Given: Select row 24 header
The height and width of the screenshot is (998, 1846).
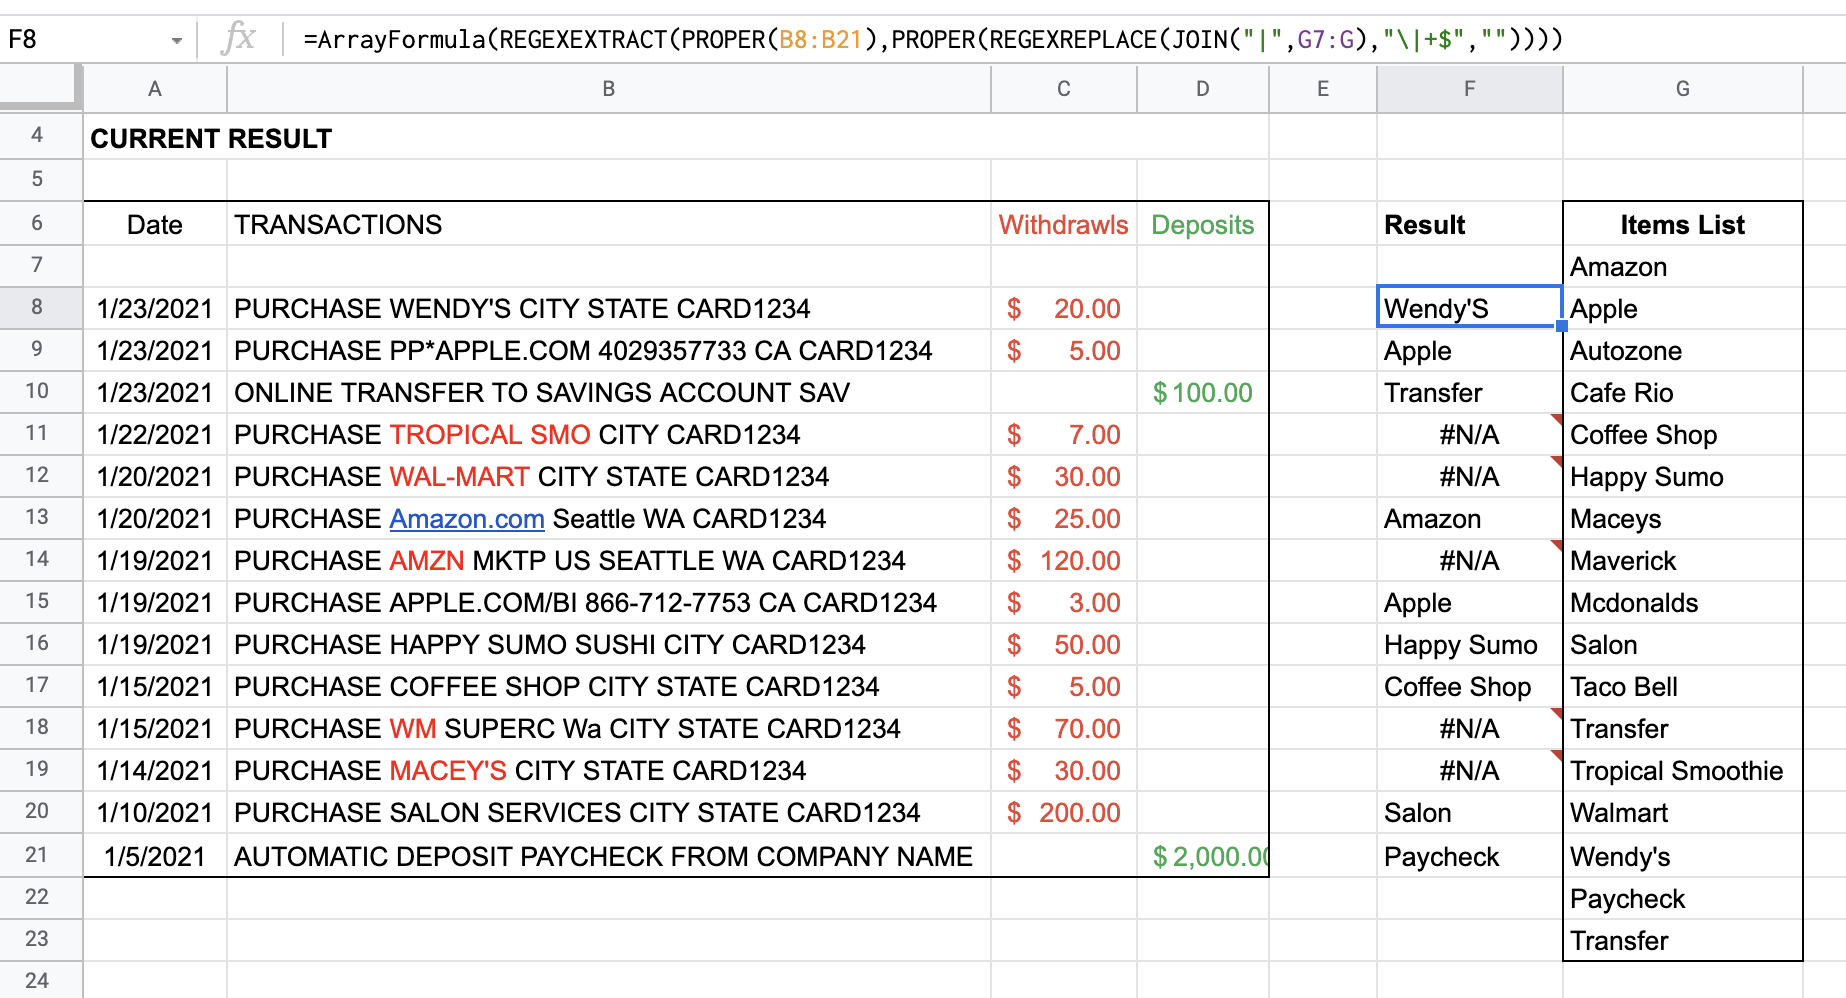Looking at the screenshot, I should pyautogui.click(x=41, y=980).
